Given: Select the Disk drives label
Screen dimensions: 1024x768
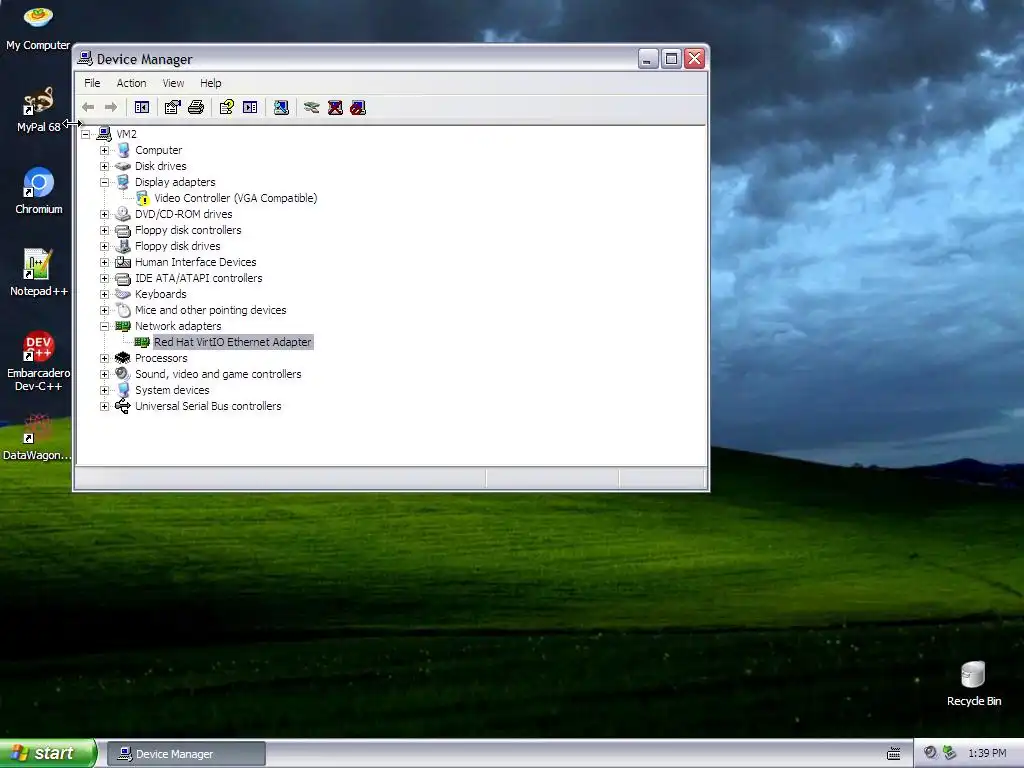Looking at the screenshot, I should [x=161, y=167].
